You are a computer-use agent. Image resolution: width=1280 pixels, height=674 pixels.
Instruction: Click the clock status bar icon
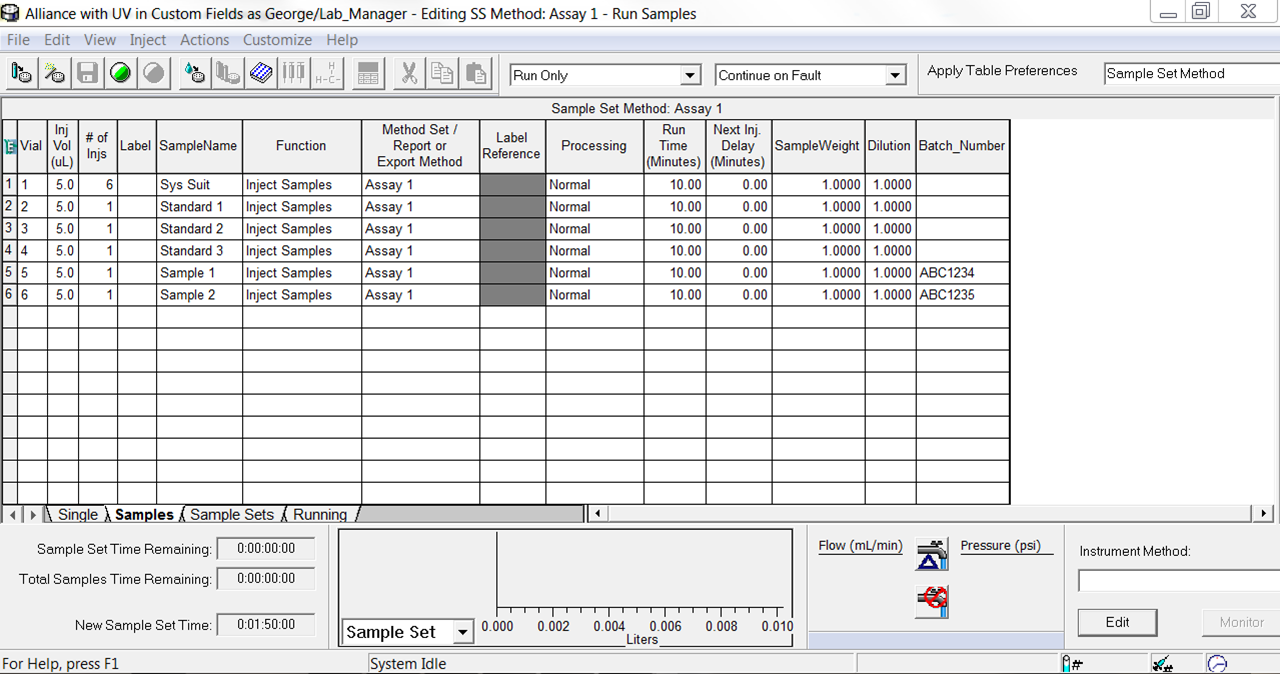coord(1217,664)
